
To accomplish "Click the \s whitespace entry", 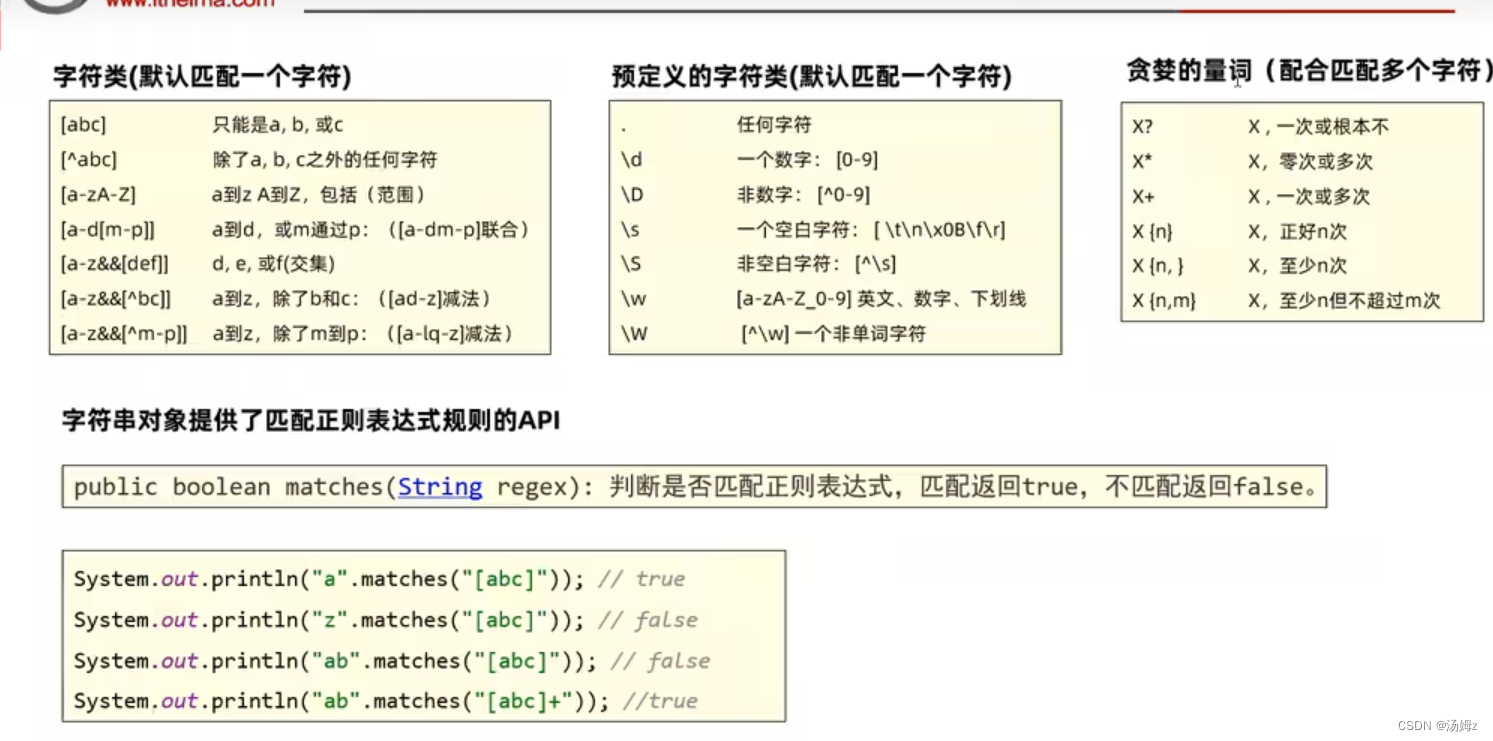I will (x=630, y=229).
